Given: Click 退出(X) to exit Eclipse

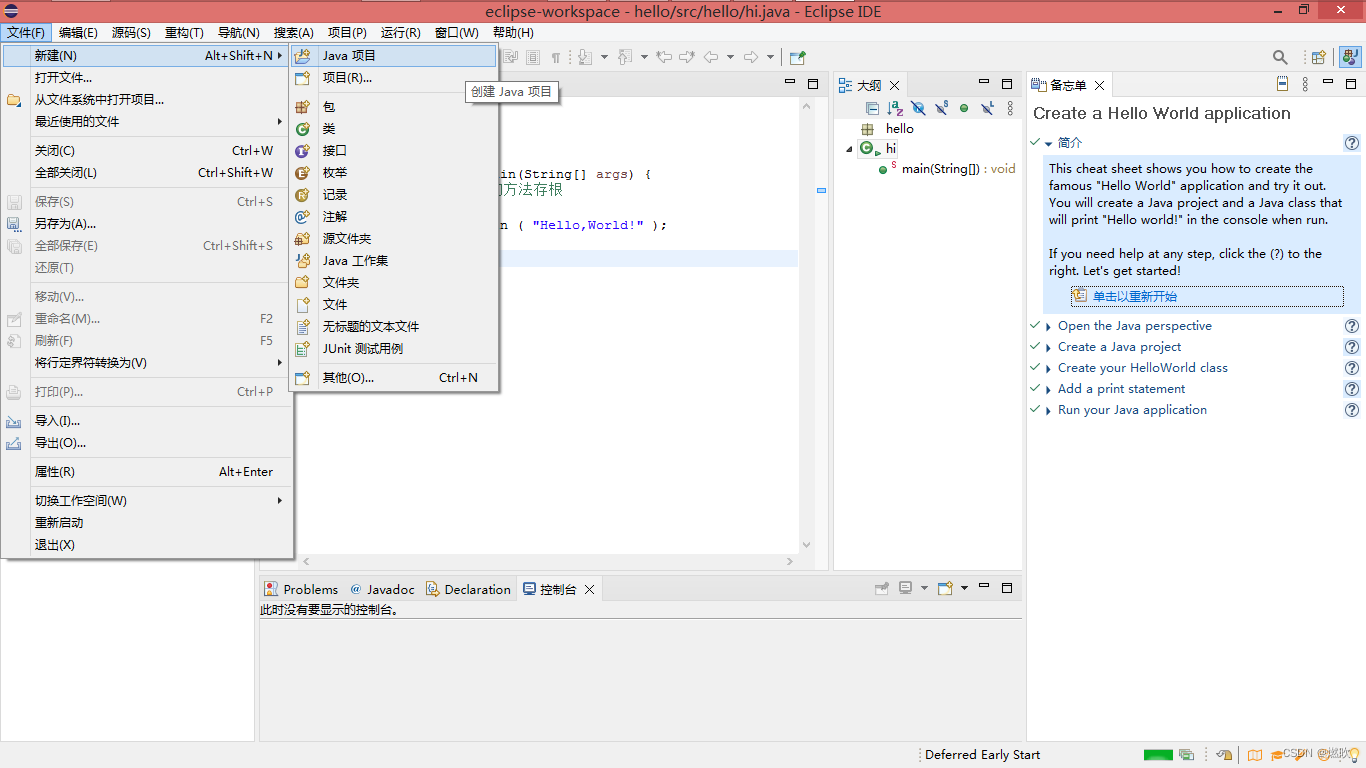Looking at the screenshot, I should 147,545.
